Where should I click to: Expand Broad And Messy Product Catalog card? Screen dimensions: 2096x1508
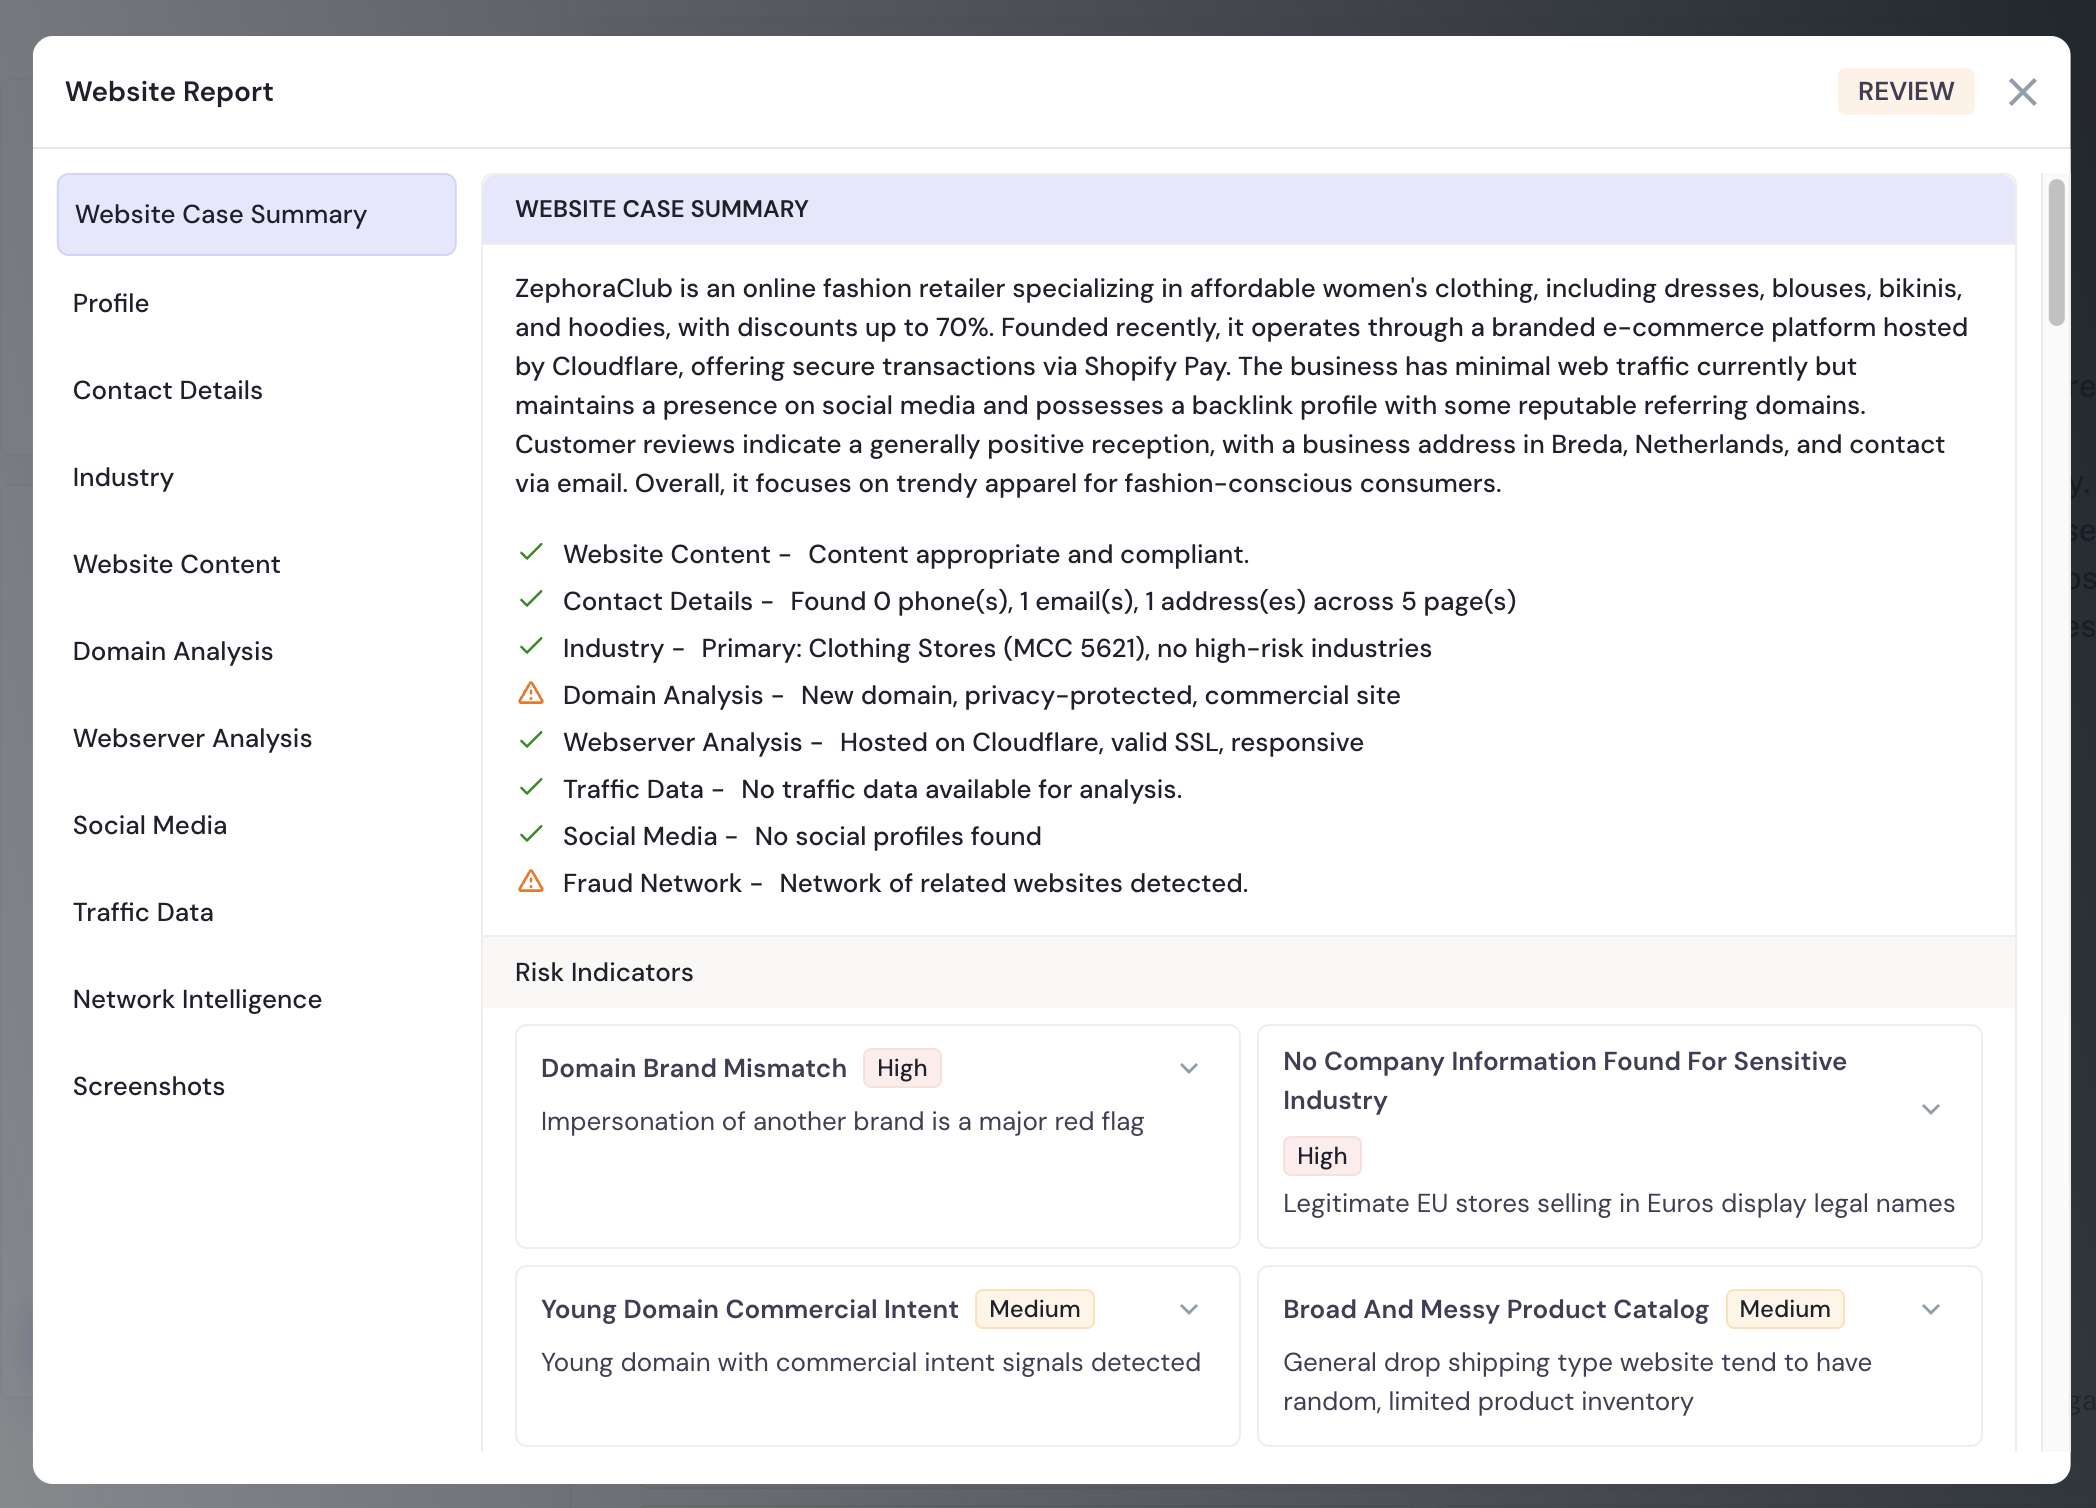pyautogui.click(x=1930, y=1309)
